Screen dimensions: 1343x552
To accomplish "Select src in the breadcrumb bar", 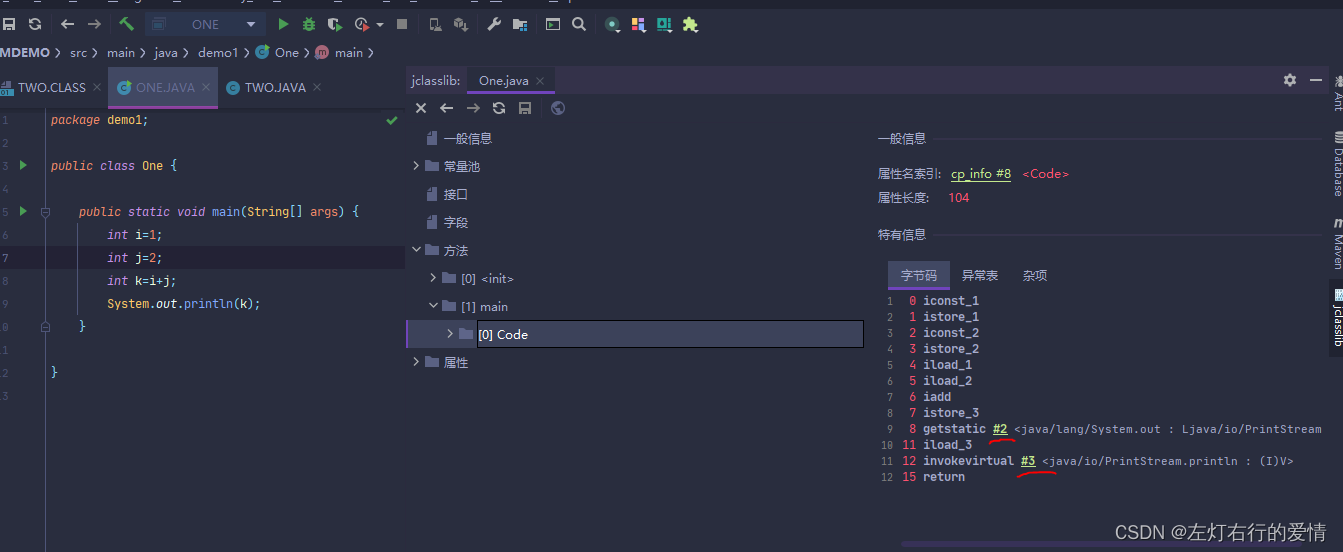I will pos(78,52).
